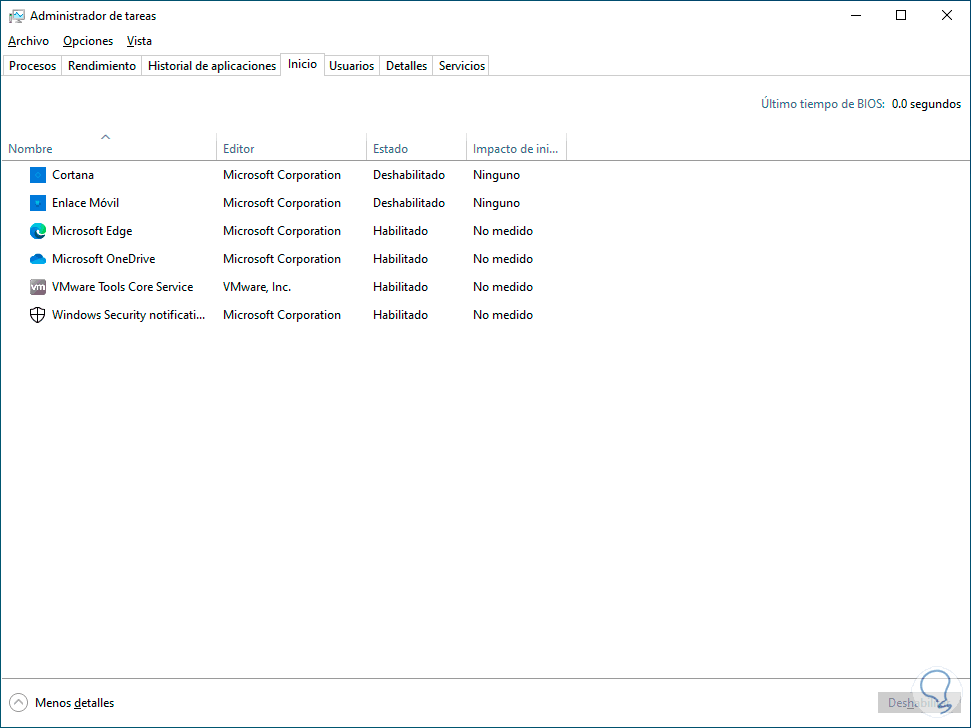Click the 0.0 segundos BIOS value

click(x=926, y=104)
